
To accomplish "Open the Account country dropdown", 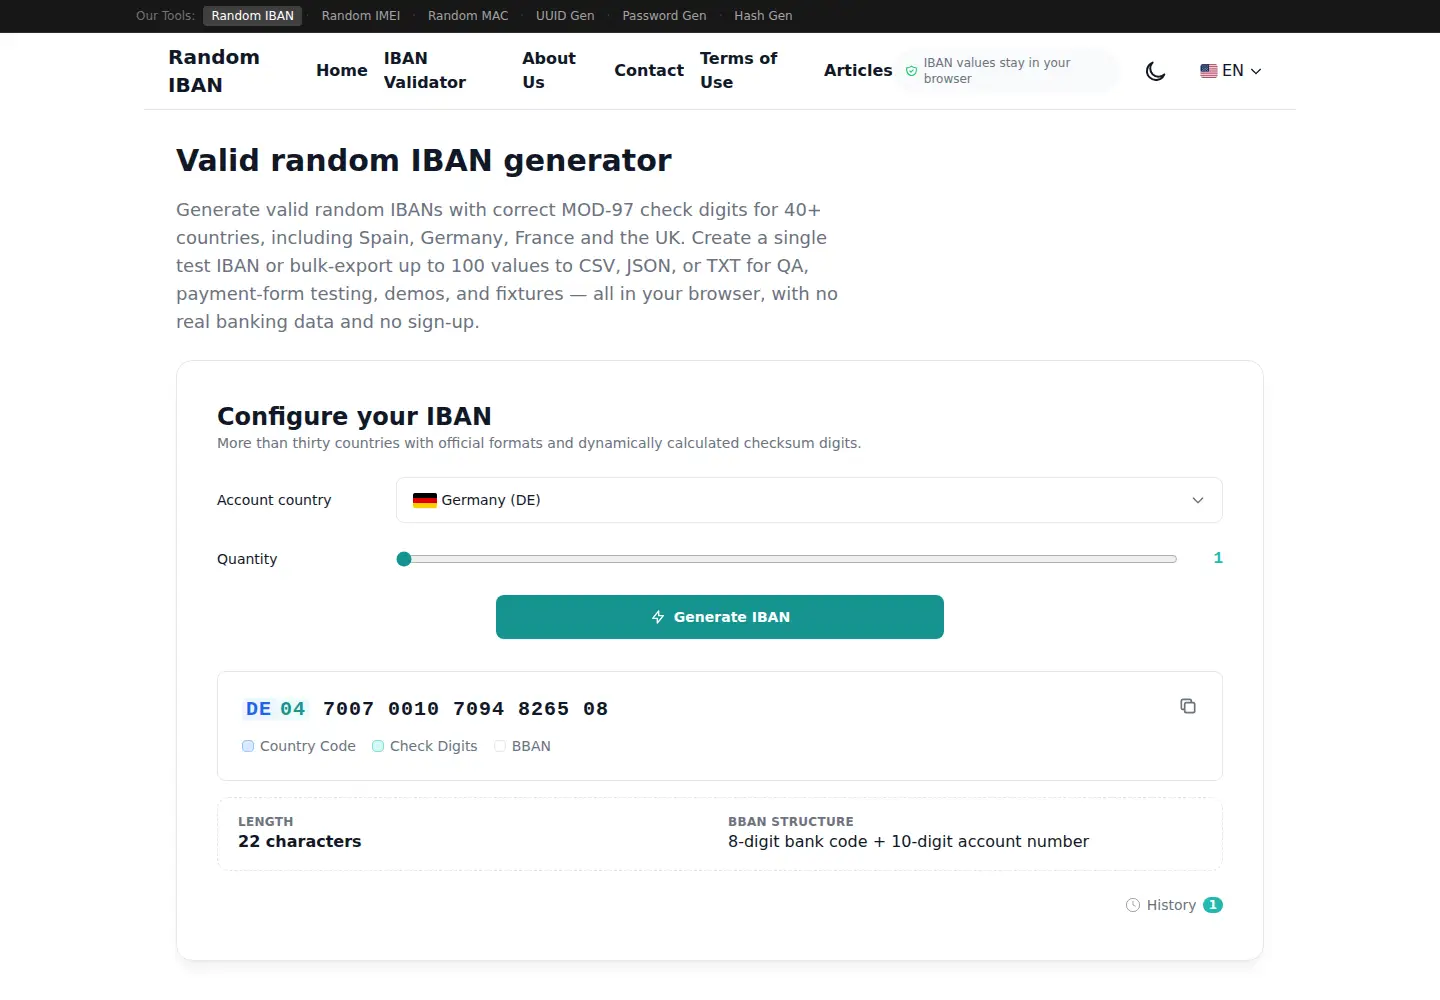I will pyautogui.click(x=809, y=500).
